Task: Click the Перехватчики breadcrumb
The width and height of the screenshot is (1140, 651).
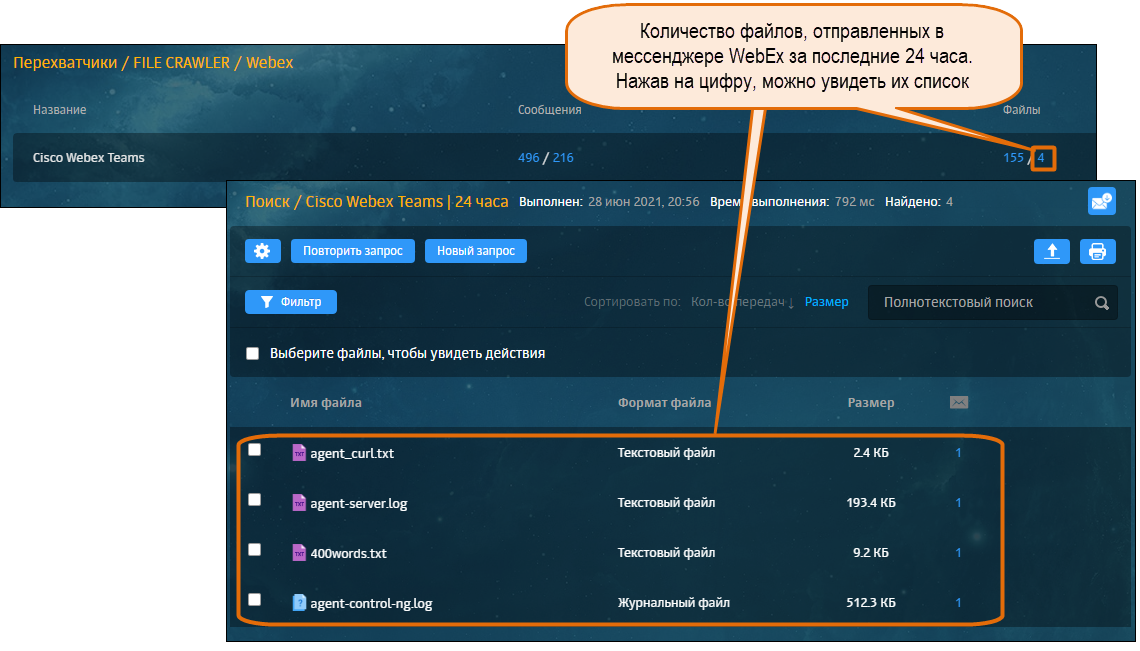Action: tap(65, 63)
